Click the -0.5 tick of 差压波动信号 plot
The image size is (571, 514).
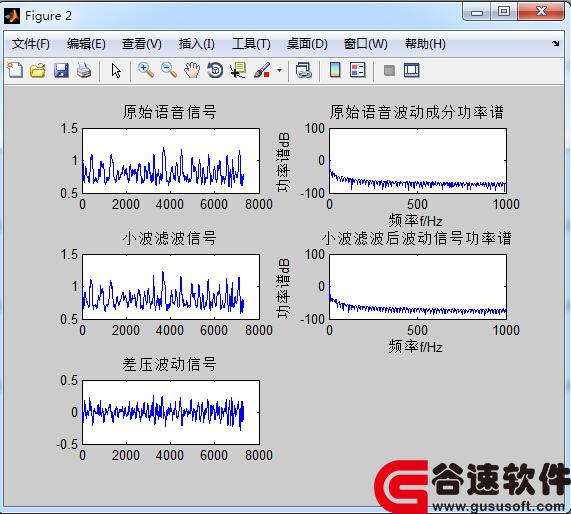click(x=67, y=444)
